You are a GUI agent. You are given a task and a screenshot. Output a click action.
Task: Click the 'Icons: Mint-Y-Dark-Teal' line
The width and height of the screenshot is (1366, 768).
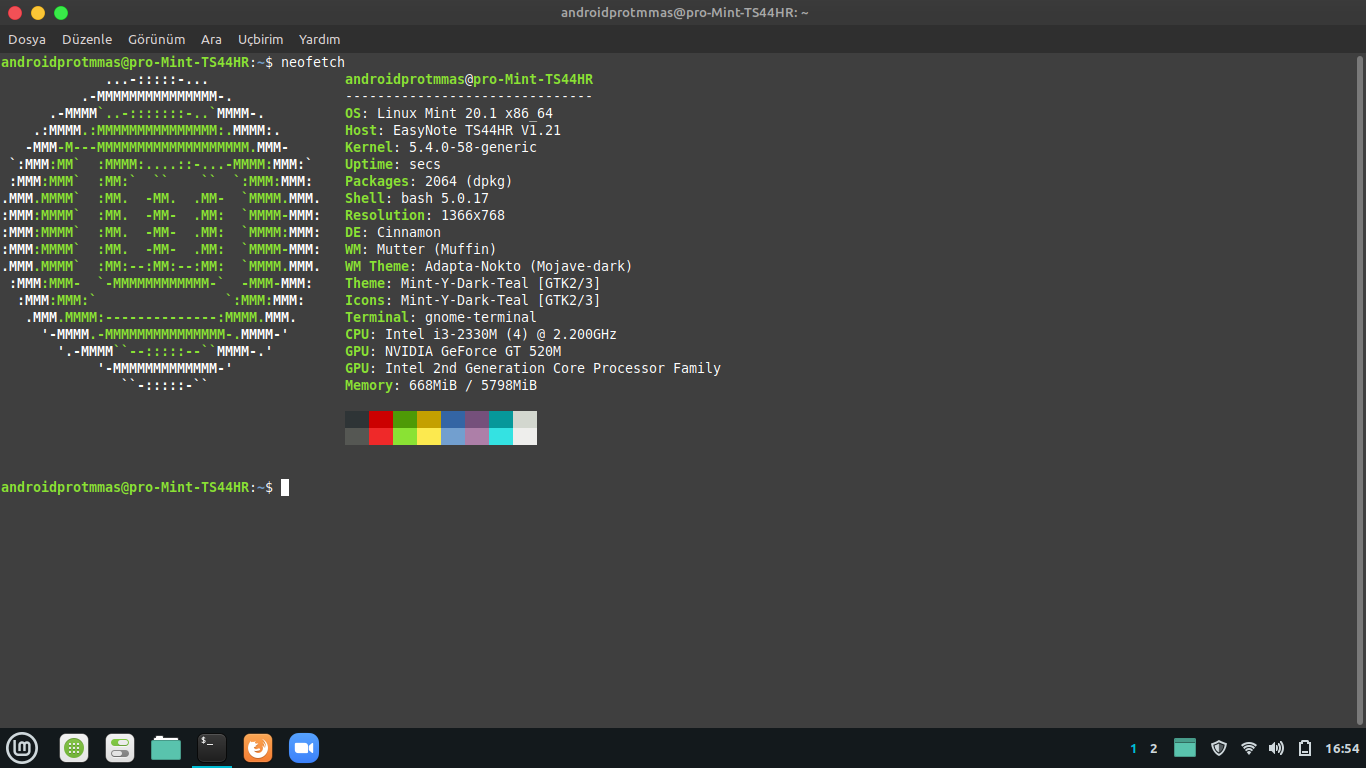coord(473,300)
